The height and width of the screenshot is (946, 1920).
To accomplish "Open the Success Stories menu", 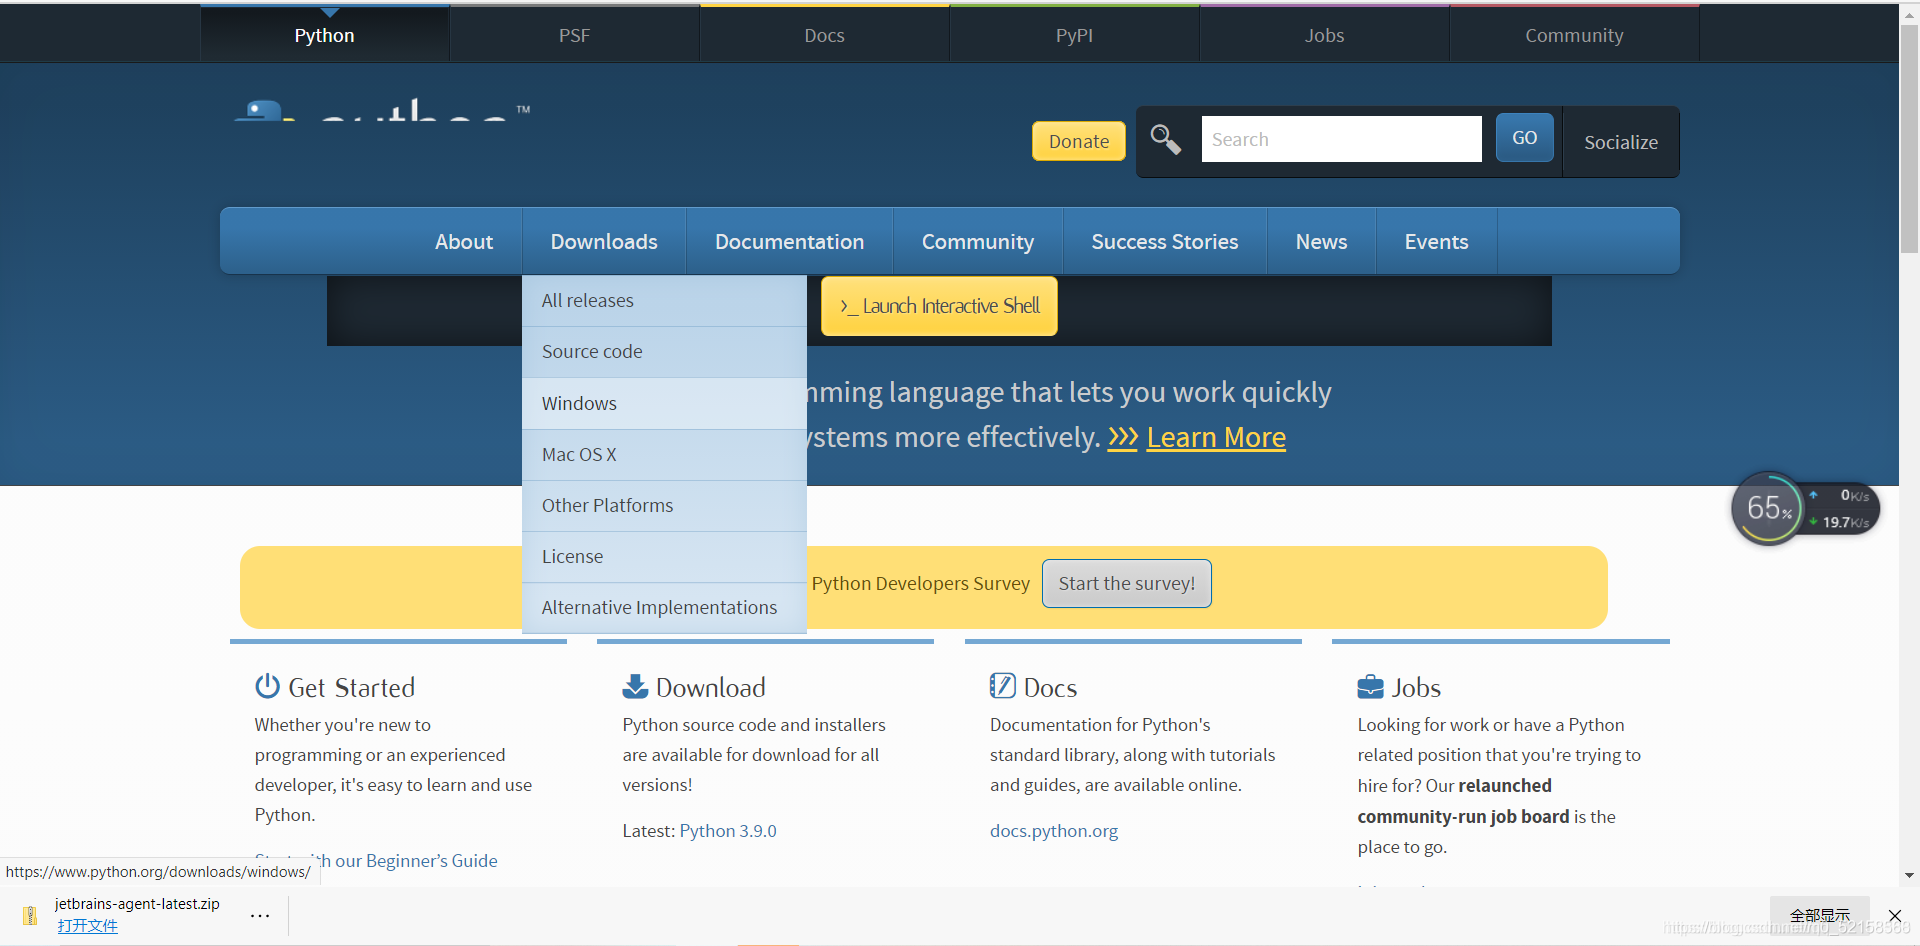I will coord(1165,241).
